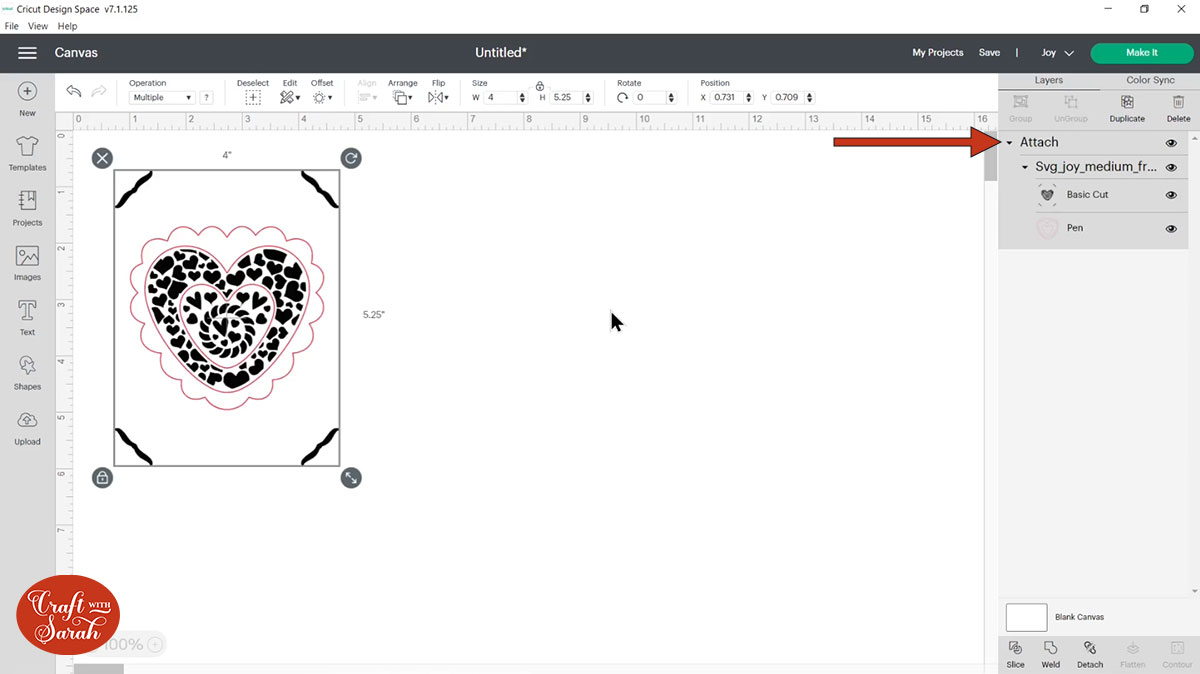1200x674 pixels.
Task: Click the Weld tool
Action: pyautogui.click(x=1050, y=654)
